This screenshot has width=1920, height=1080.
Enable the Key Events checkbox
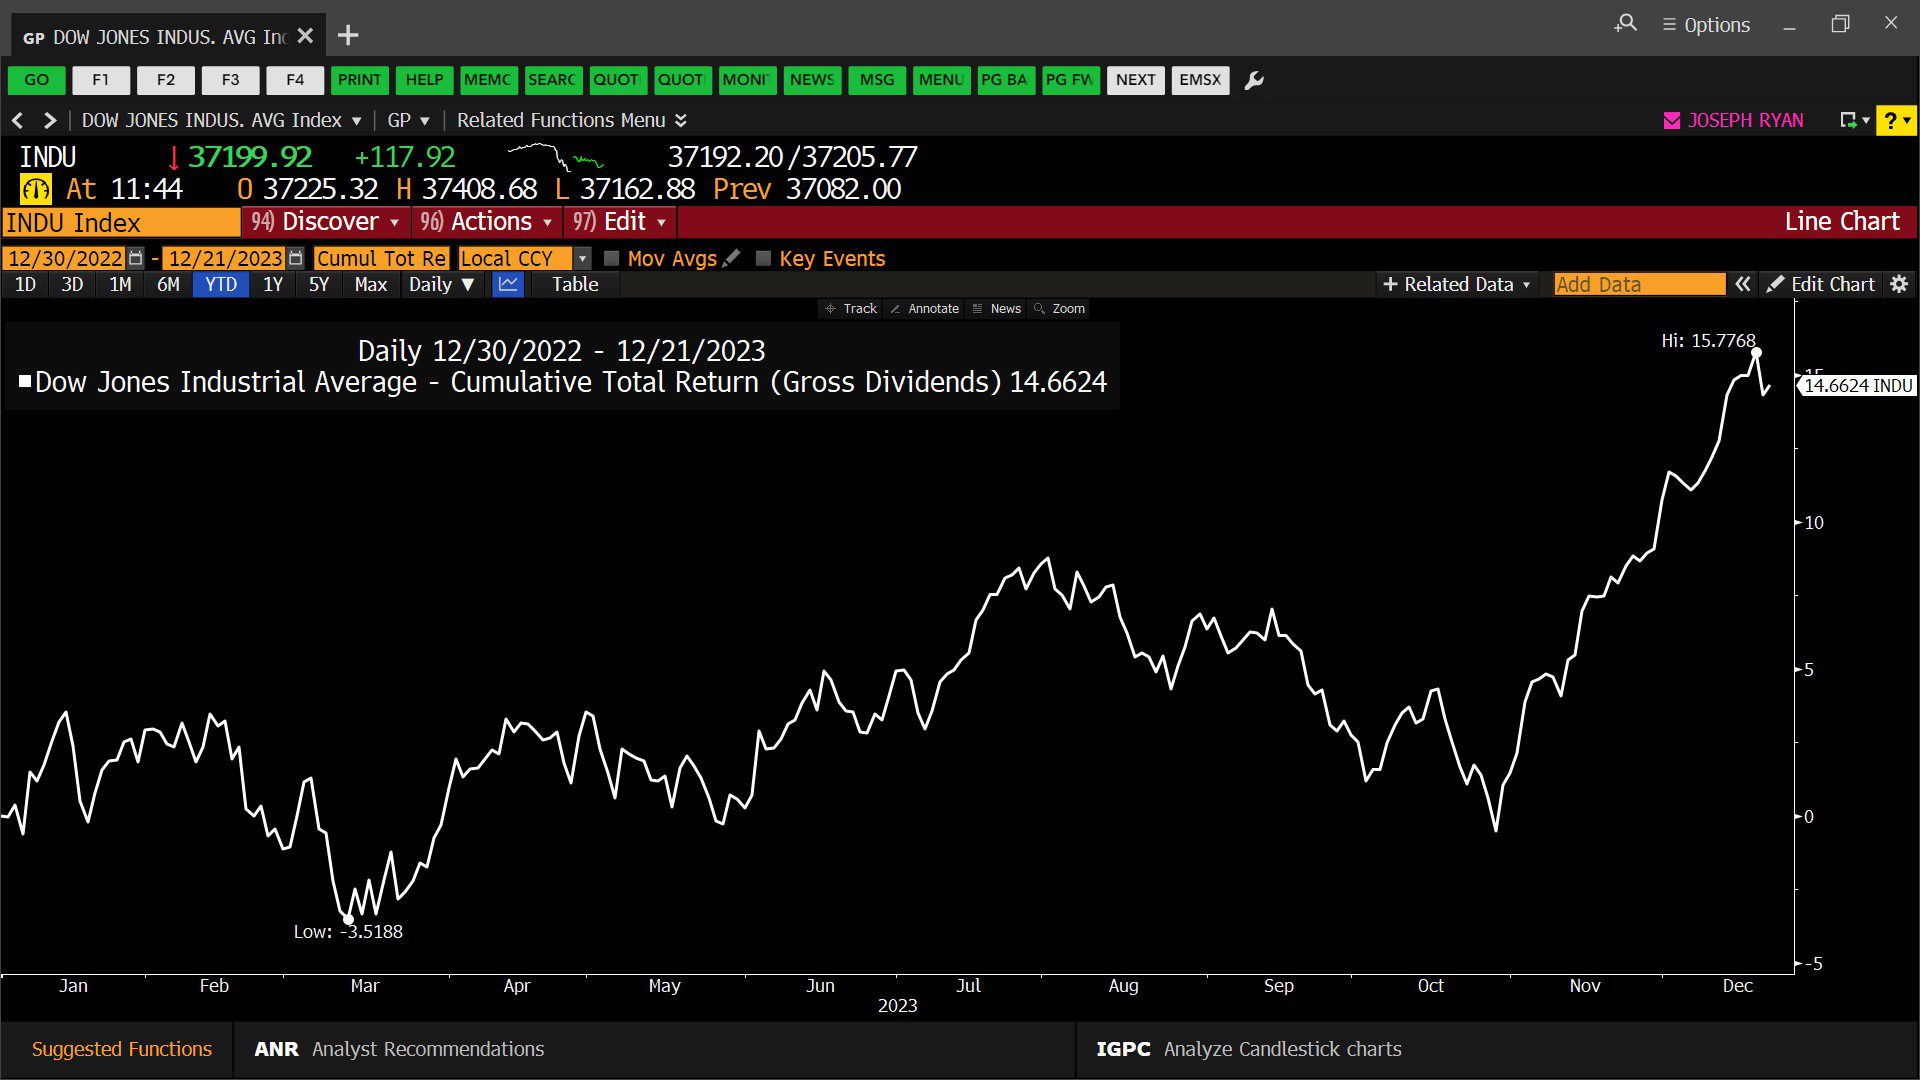coord(763,259)
